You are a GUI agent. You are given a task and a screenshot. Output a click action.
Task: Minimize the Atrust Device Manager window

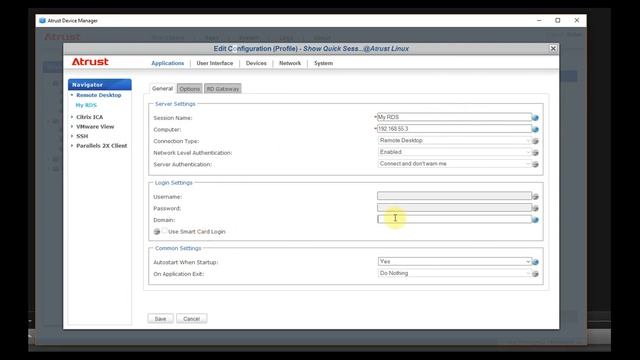tap(539, 20)
